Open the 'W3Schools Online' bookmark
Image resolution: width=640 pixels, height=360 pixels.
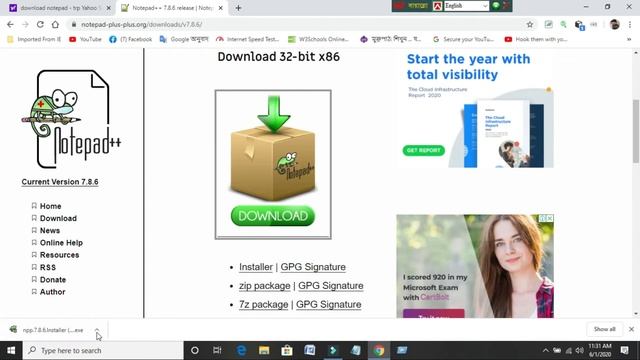[x=318, y=39]
